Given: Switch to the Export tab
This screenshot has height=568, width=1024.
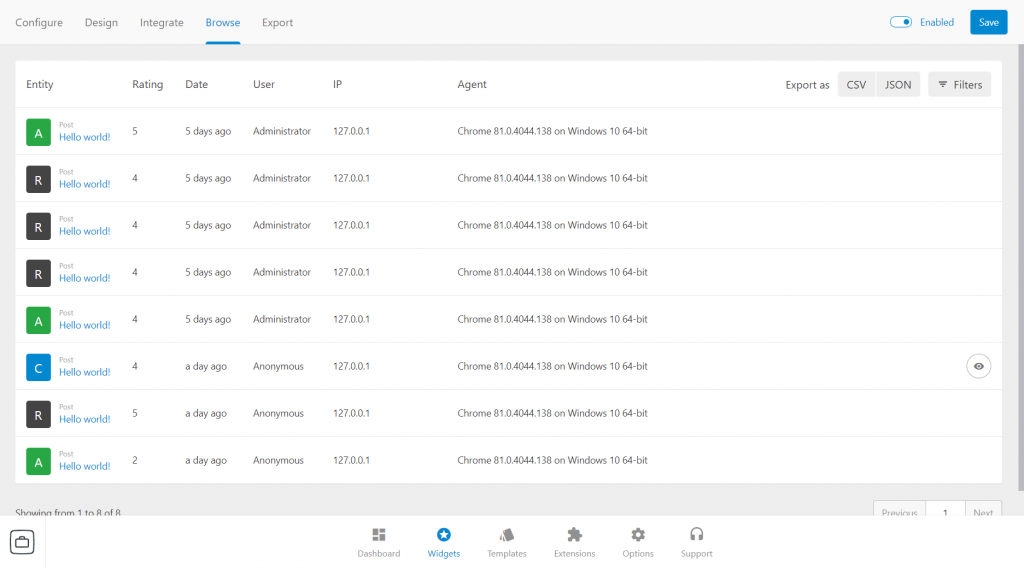Looking at the screenshot, I should coord(278,22).
